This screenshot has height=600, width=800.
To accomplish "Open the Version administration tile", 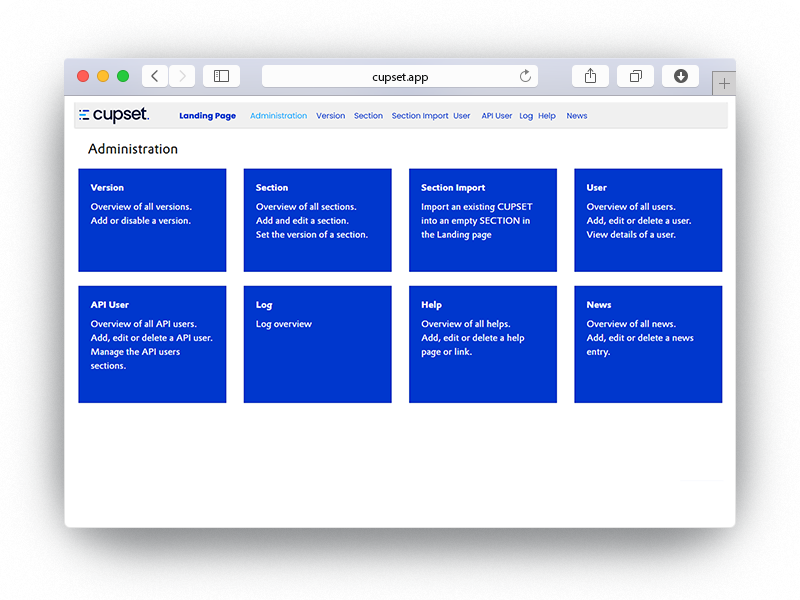I will pyautogui.click(x=152, y=220).
